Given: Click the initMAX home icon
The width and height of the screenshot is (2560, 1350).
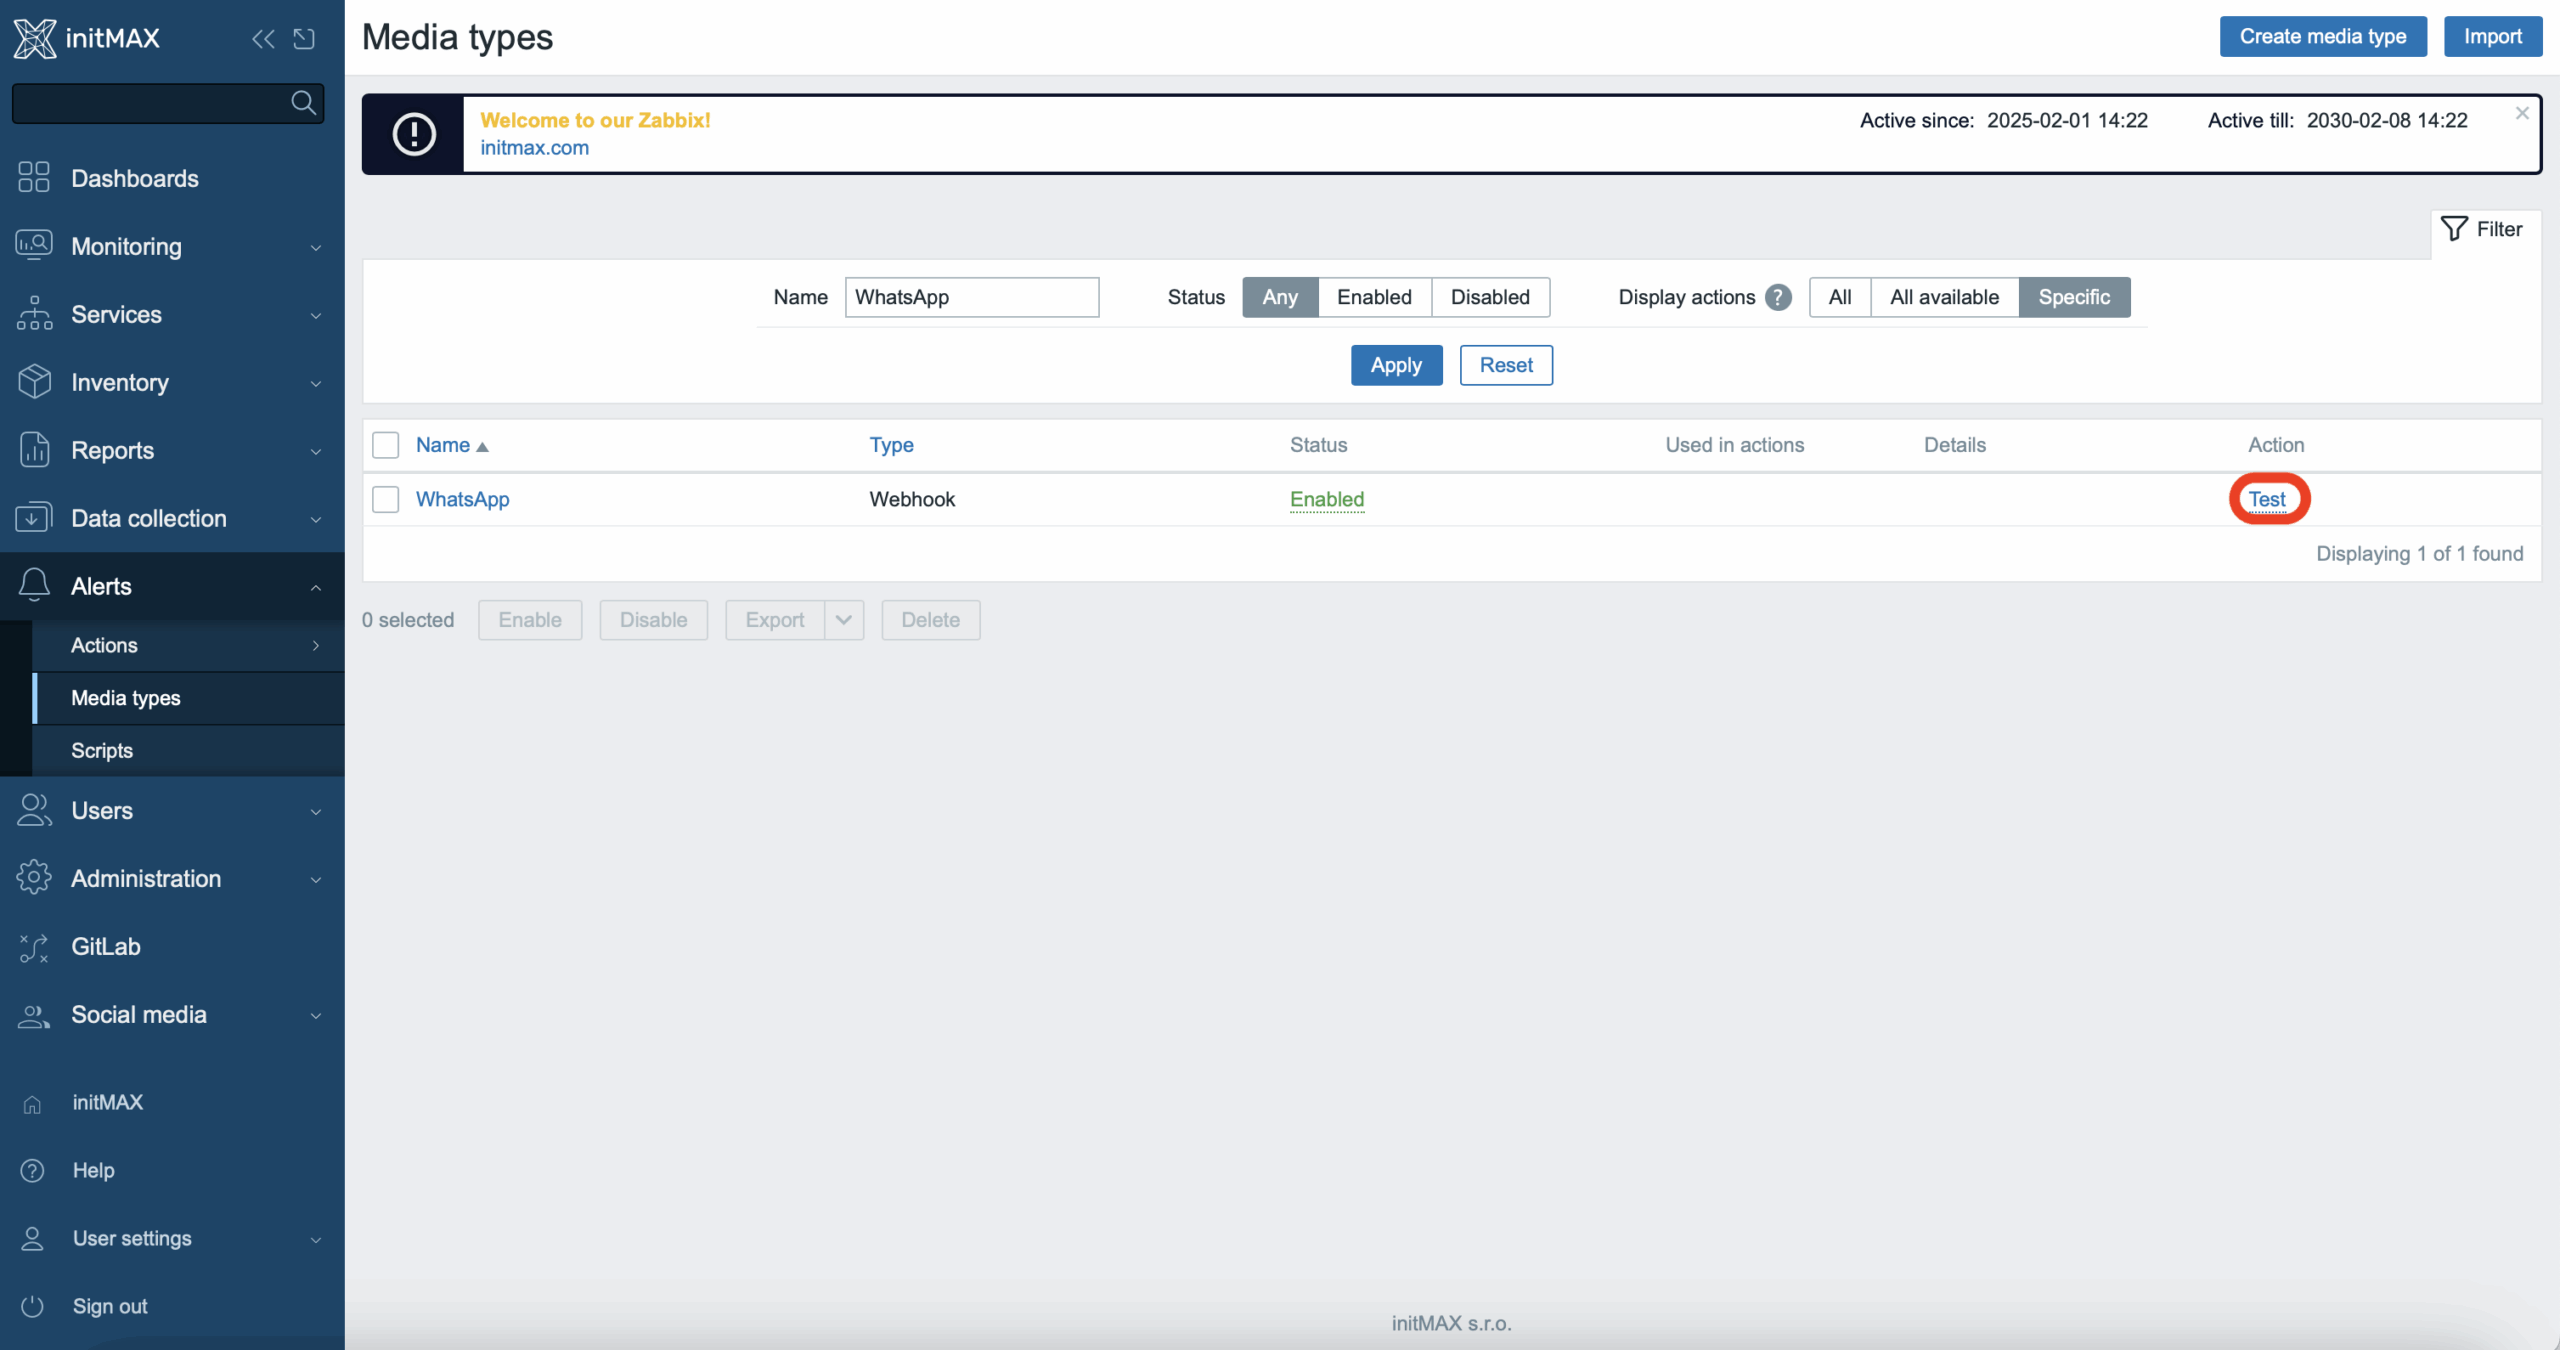Looking at the screenshot, I should [x=32, y=1105].
